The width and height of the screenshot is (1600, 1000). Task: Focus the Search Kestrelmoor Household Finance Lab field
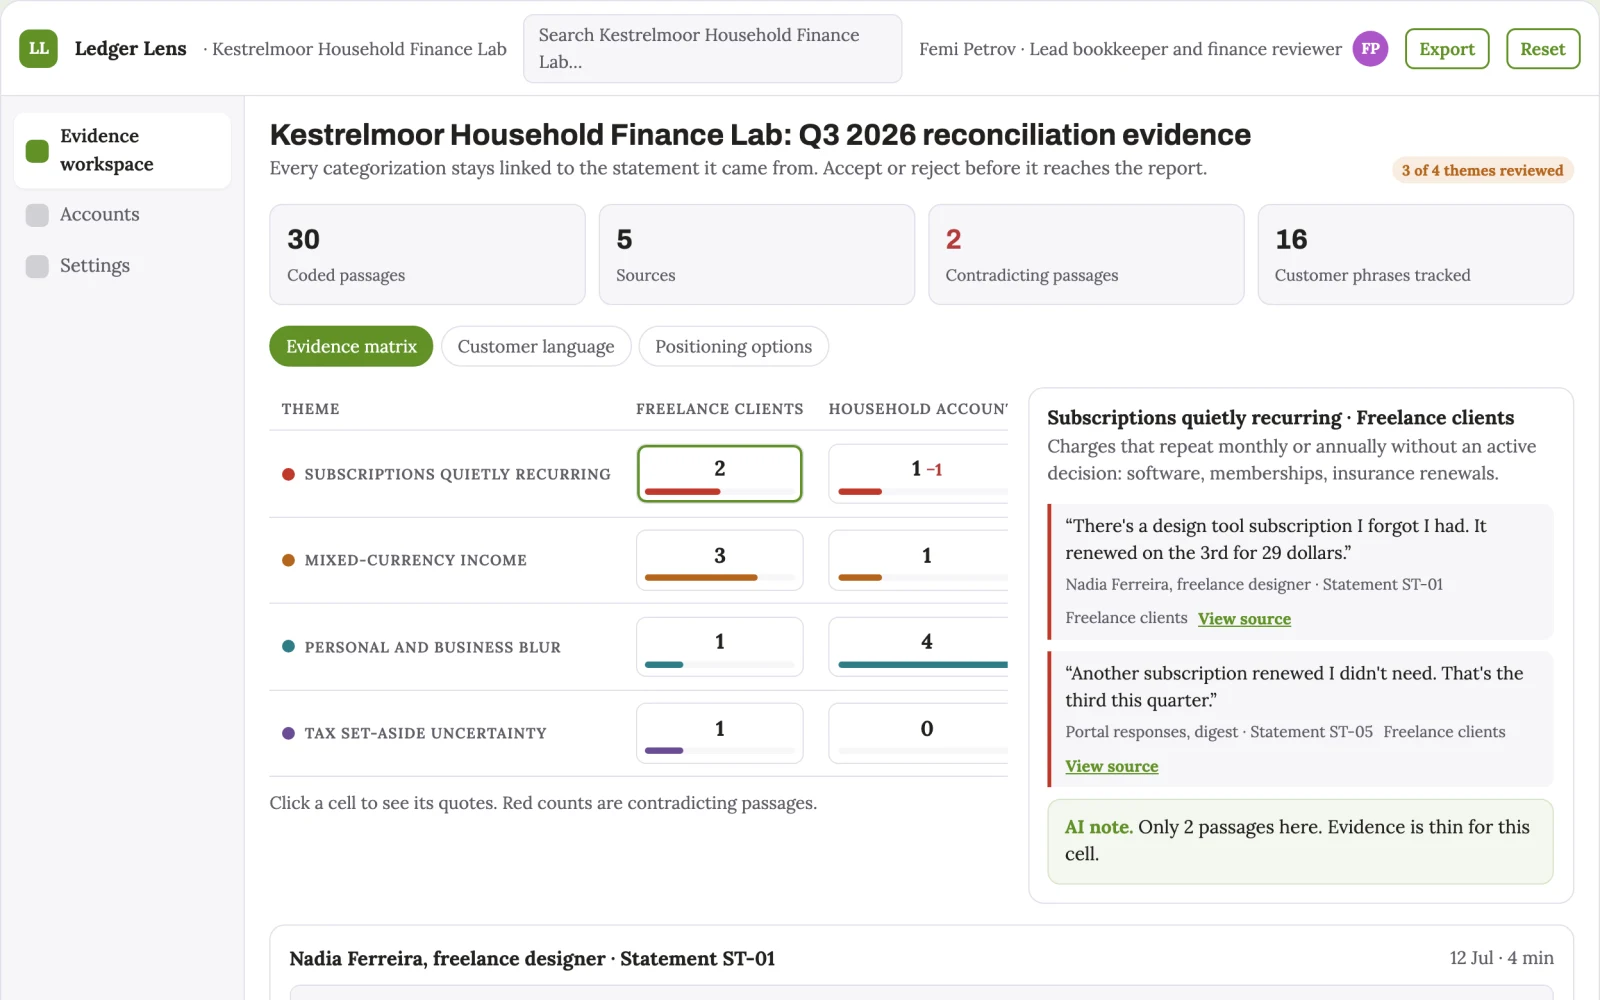tap(712, 48)
